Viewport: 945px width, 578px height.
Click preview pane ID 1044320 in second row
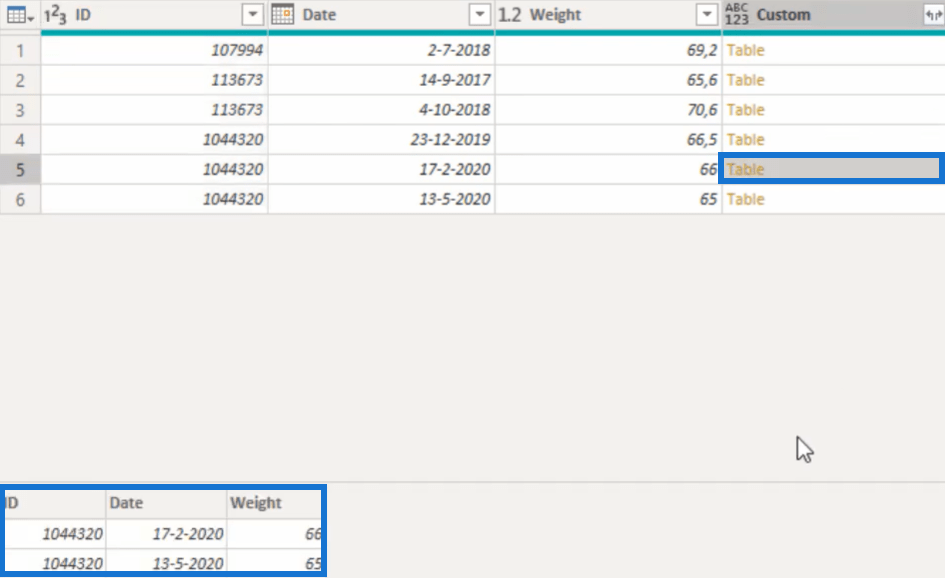click(55, 563)
